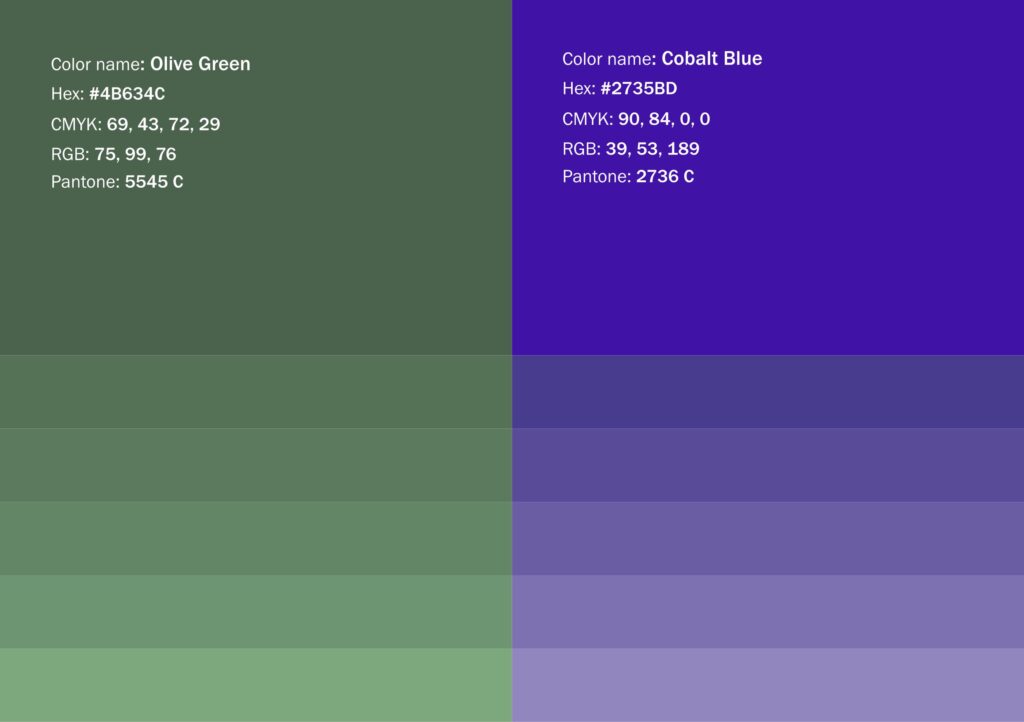This screenshot has height=722, width=1024.
Task: Choose the darkest purple tint strip
Action: coord(768,392)
